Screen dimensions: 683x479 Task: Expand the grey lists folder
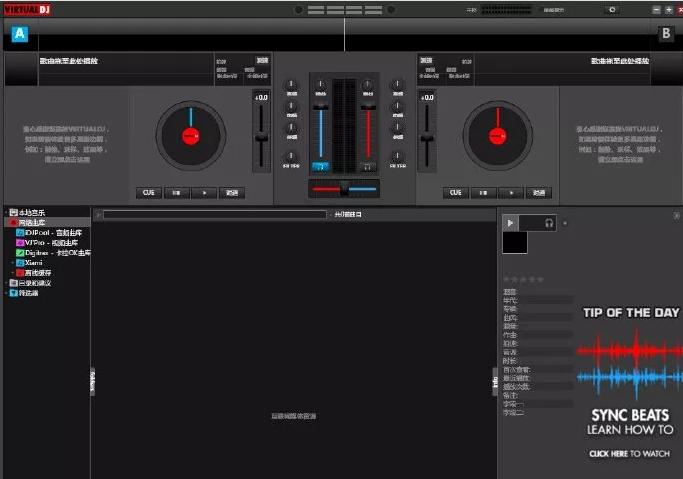click(6, 283)
